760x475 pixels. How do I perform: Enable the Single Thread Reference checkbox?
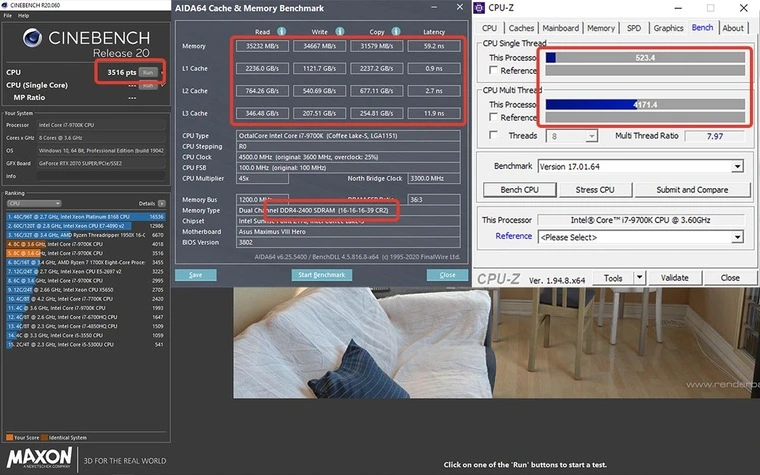coord(494,71)
